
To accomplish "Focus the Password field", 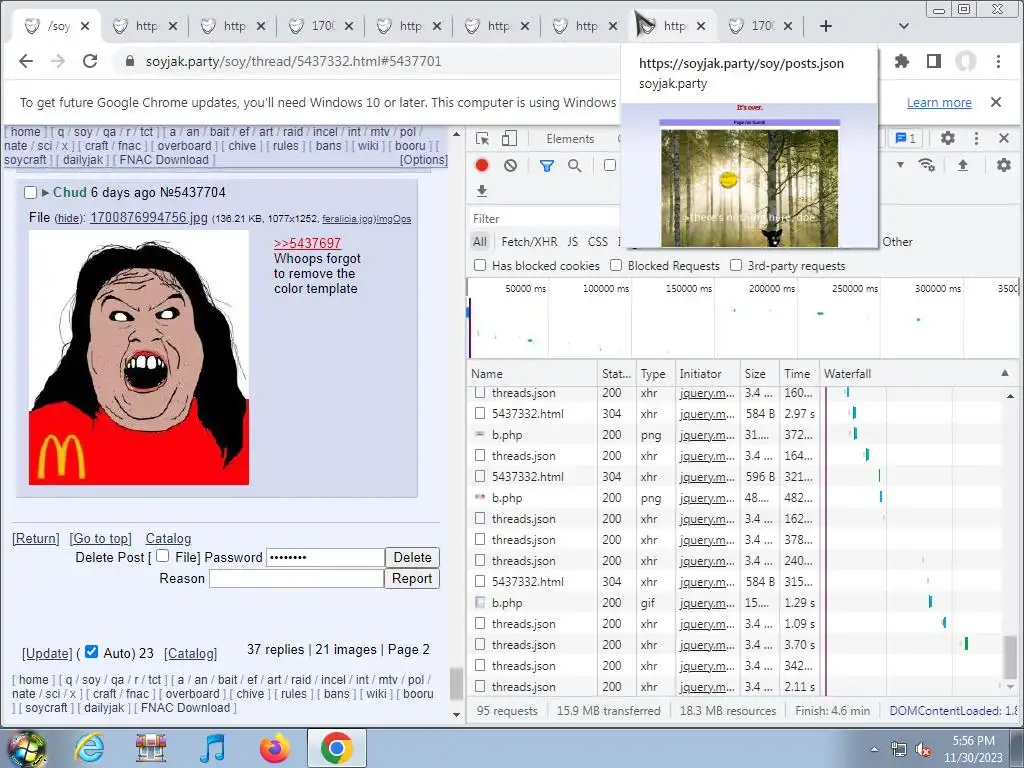I will tap(325, 557).
